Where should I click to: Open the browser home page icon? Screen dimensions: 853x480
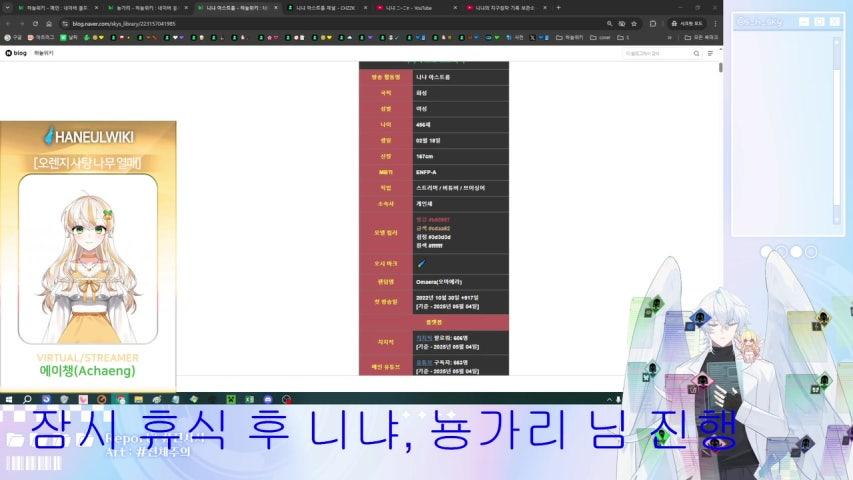[x=49, y=24]
